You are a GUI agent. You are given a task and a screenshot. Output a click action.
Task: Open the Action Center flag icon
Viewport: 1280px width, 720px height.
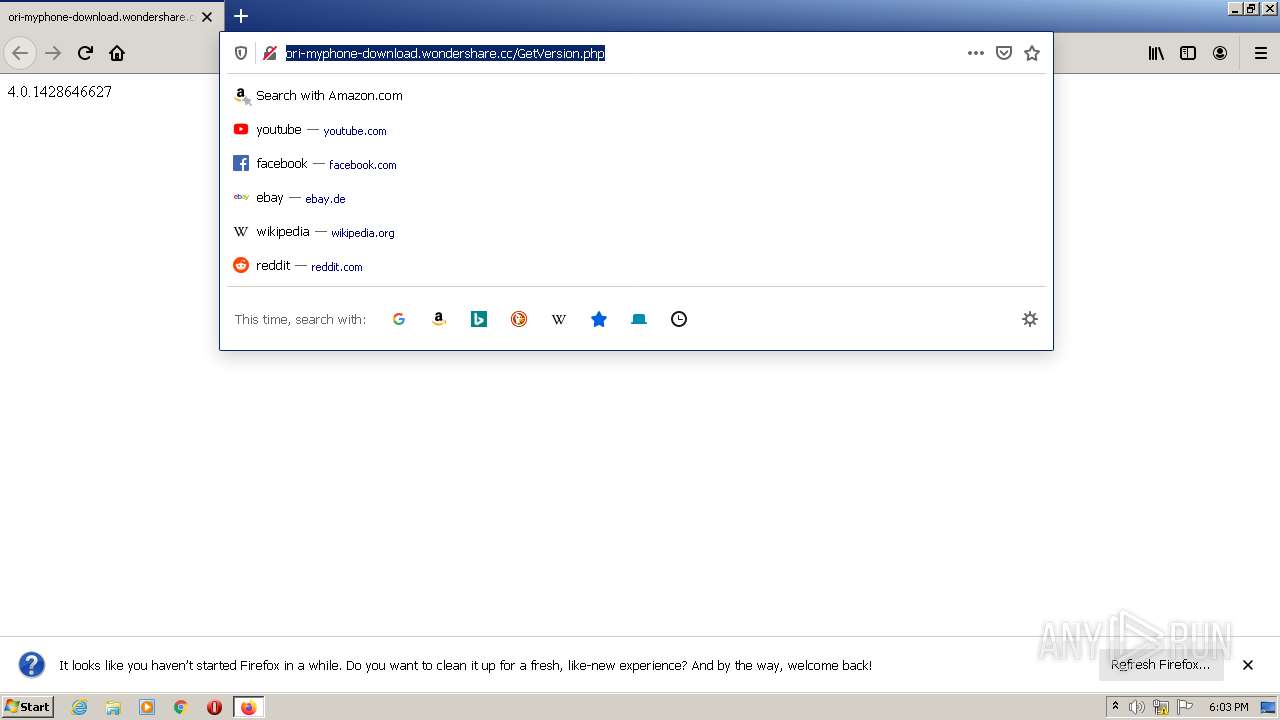pyautogui.click(x=1185, y=707)
